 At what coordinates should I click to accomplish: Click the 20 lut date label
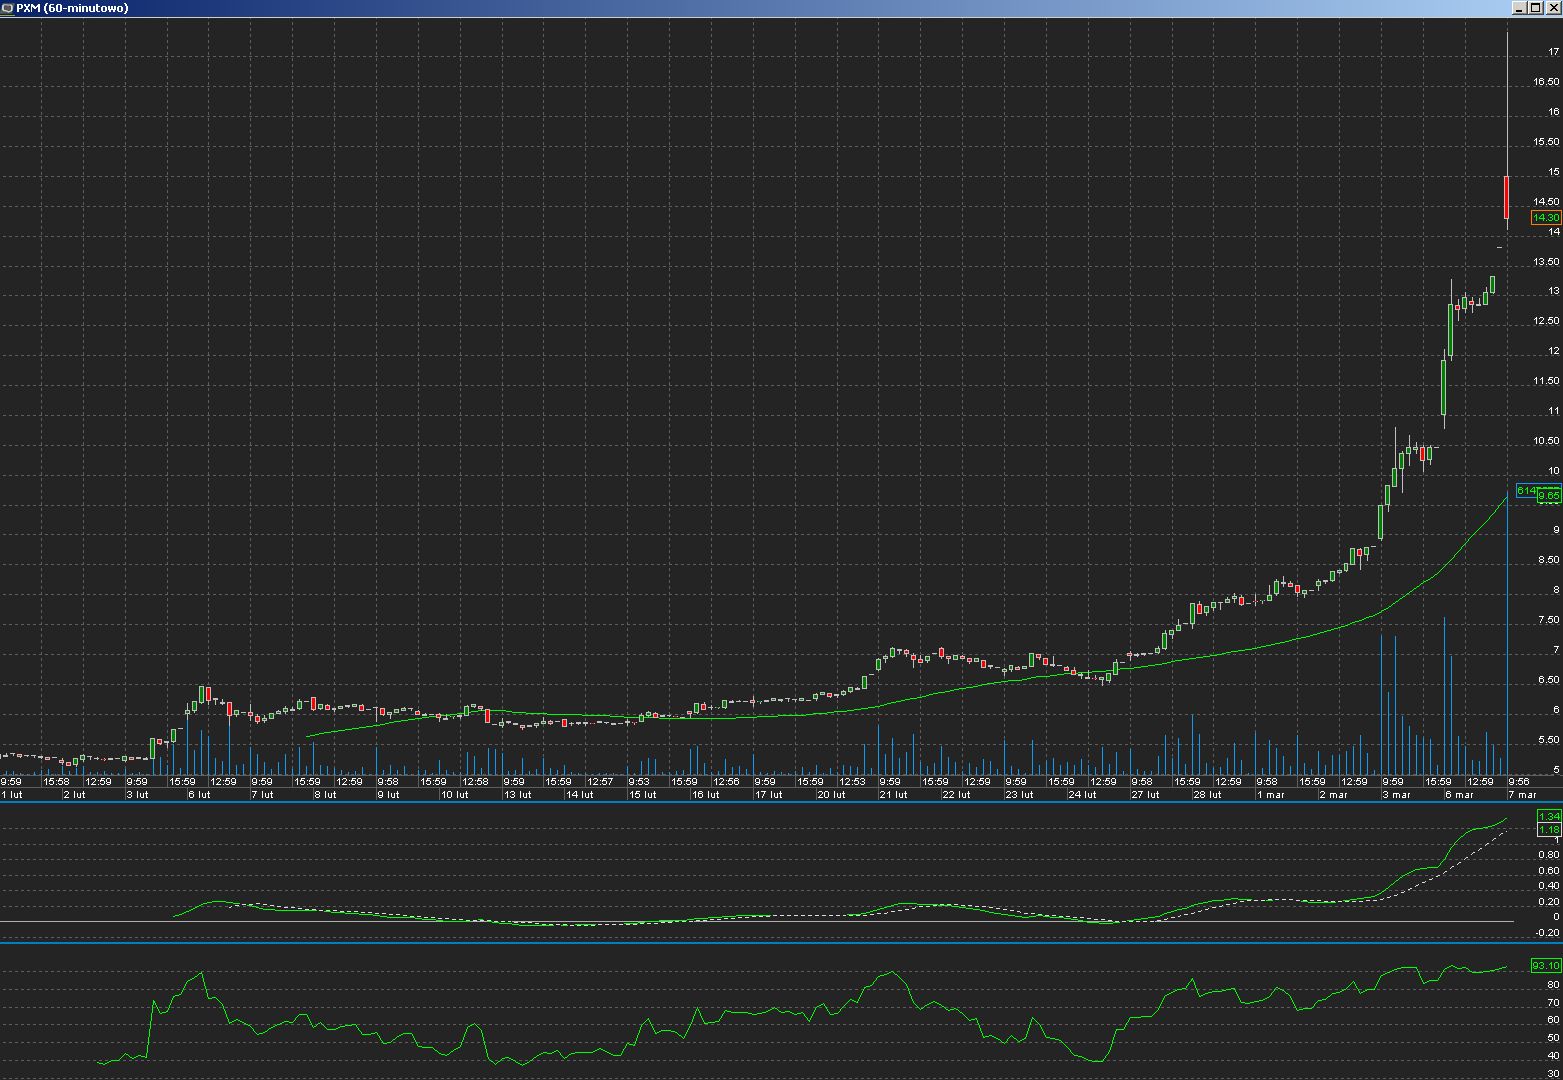[830, 795]
